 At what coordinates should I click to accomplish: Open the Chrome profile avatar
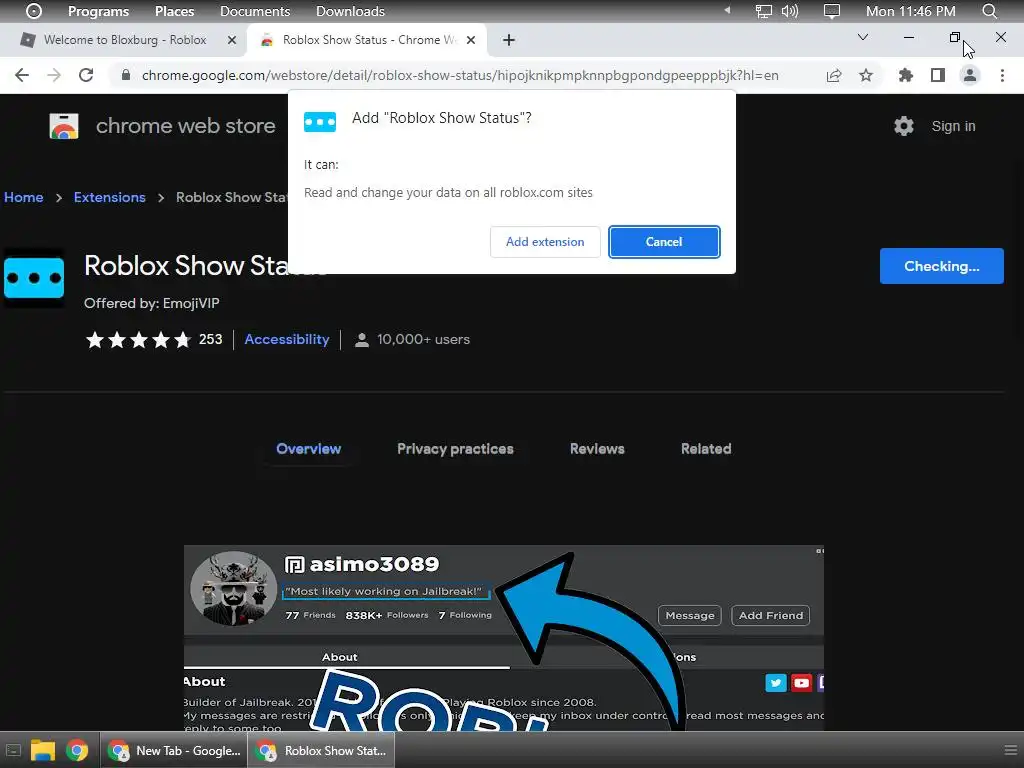tap(970, 75)
